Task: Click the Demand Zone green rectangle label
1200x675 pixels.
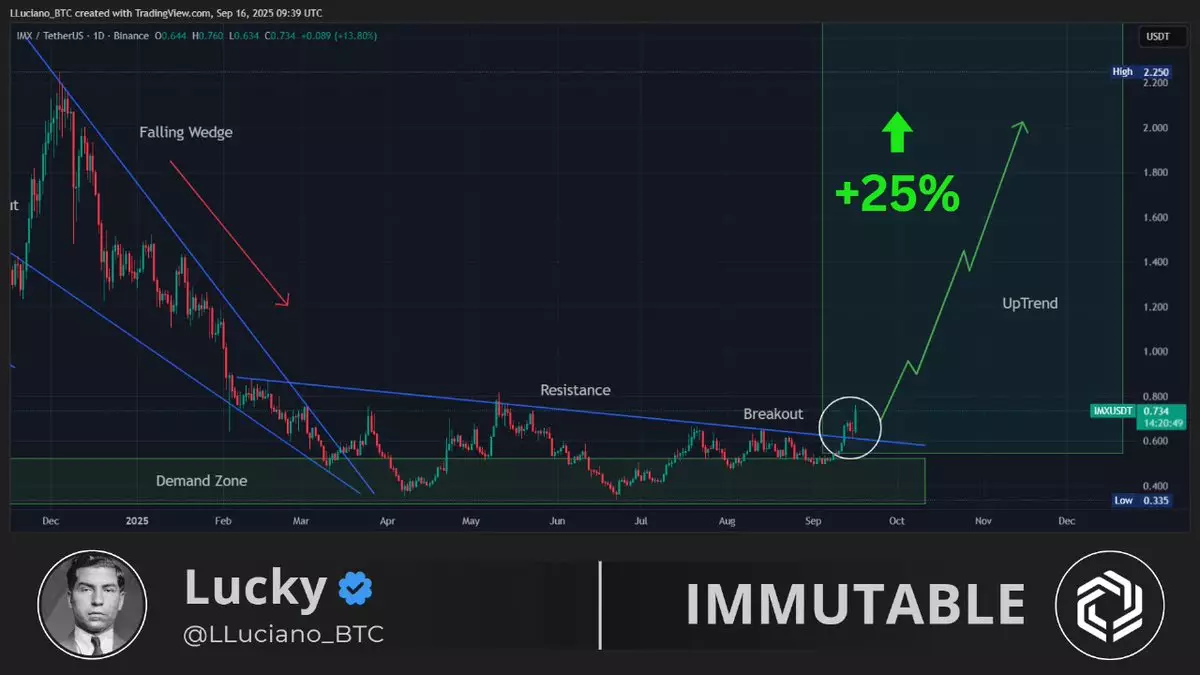Action: click(x=201, y=481)
